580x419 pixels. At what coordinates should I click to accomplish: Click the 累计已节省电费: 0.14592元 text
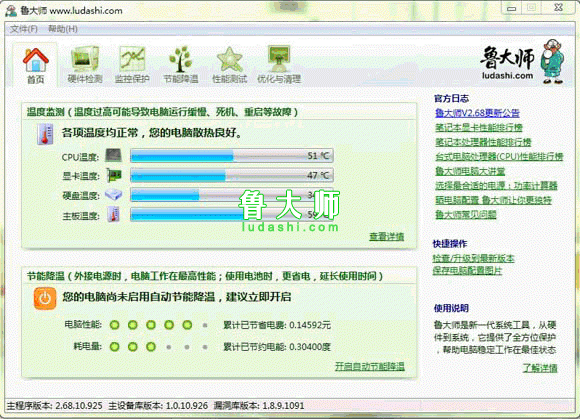pos(277,325)
